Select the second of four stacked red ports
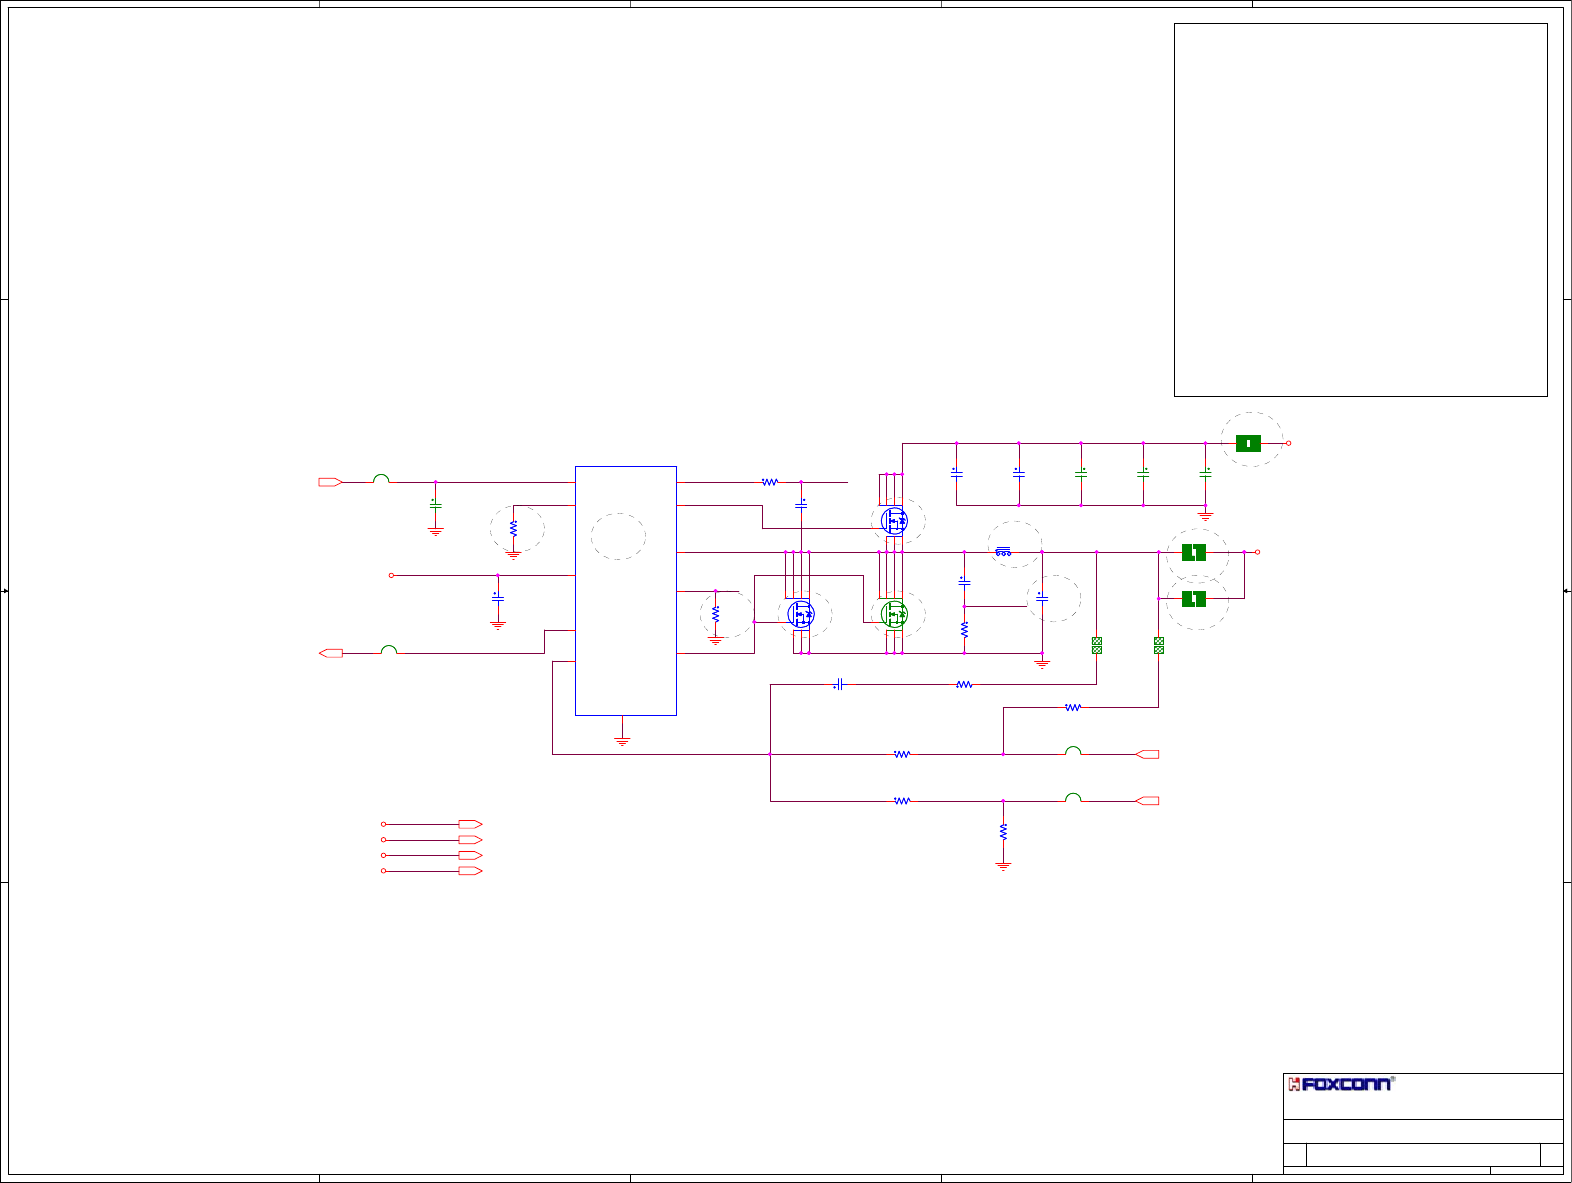 [470, 840]
